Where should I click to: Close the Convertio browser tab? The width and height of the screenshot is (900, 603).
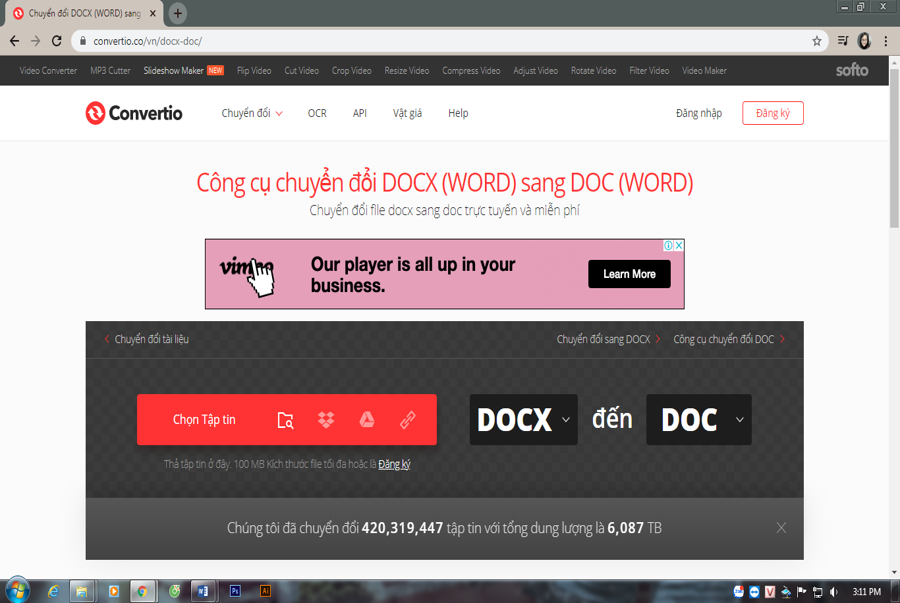coord(153,13)
